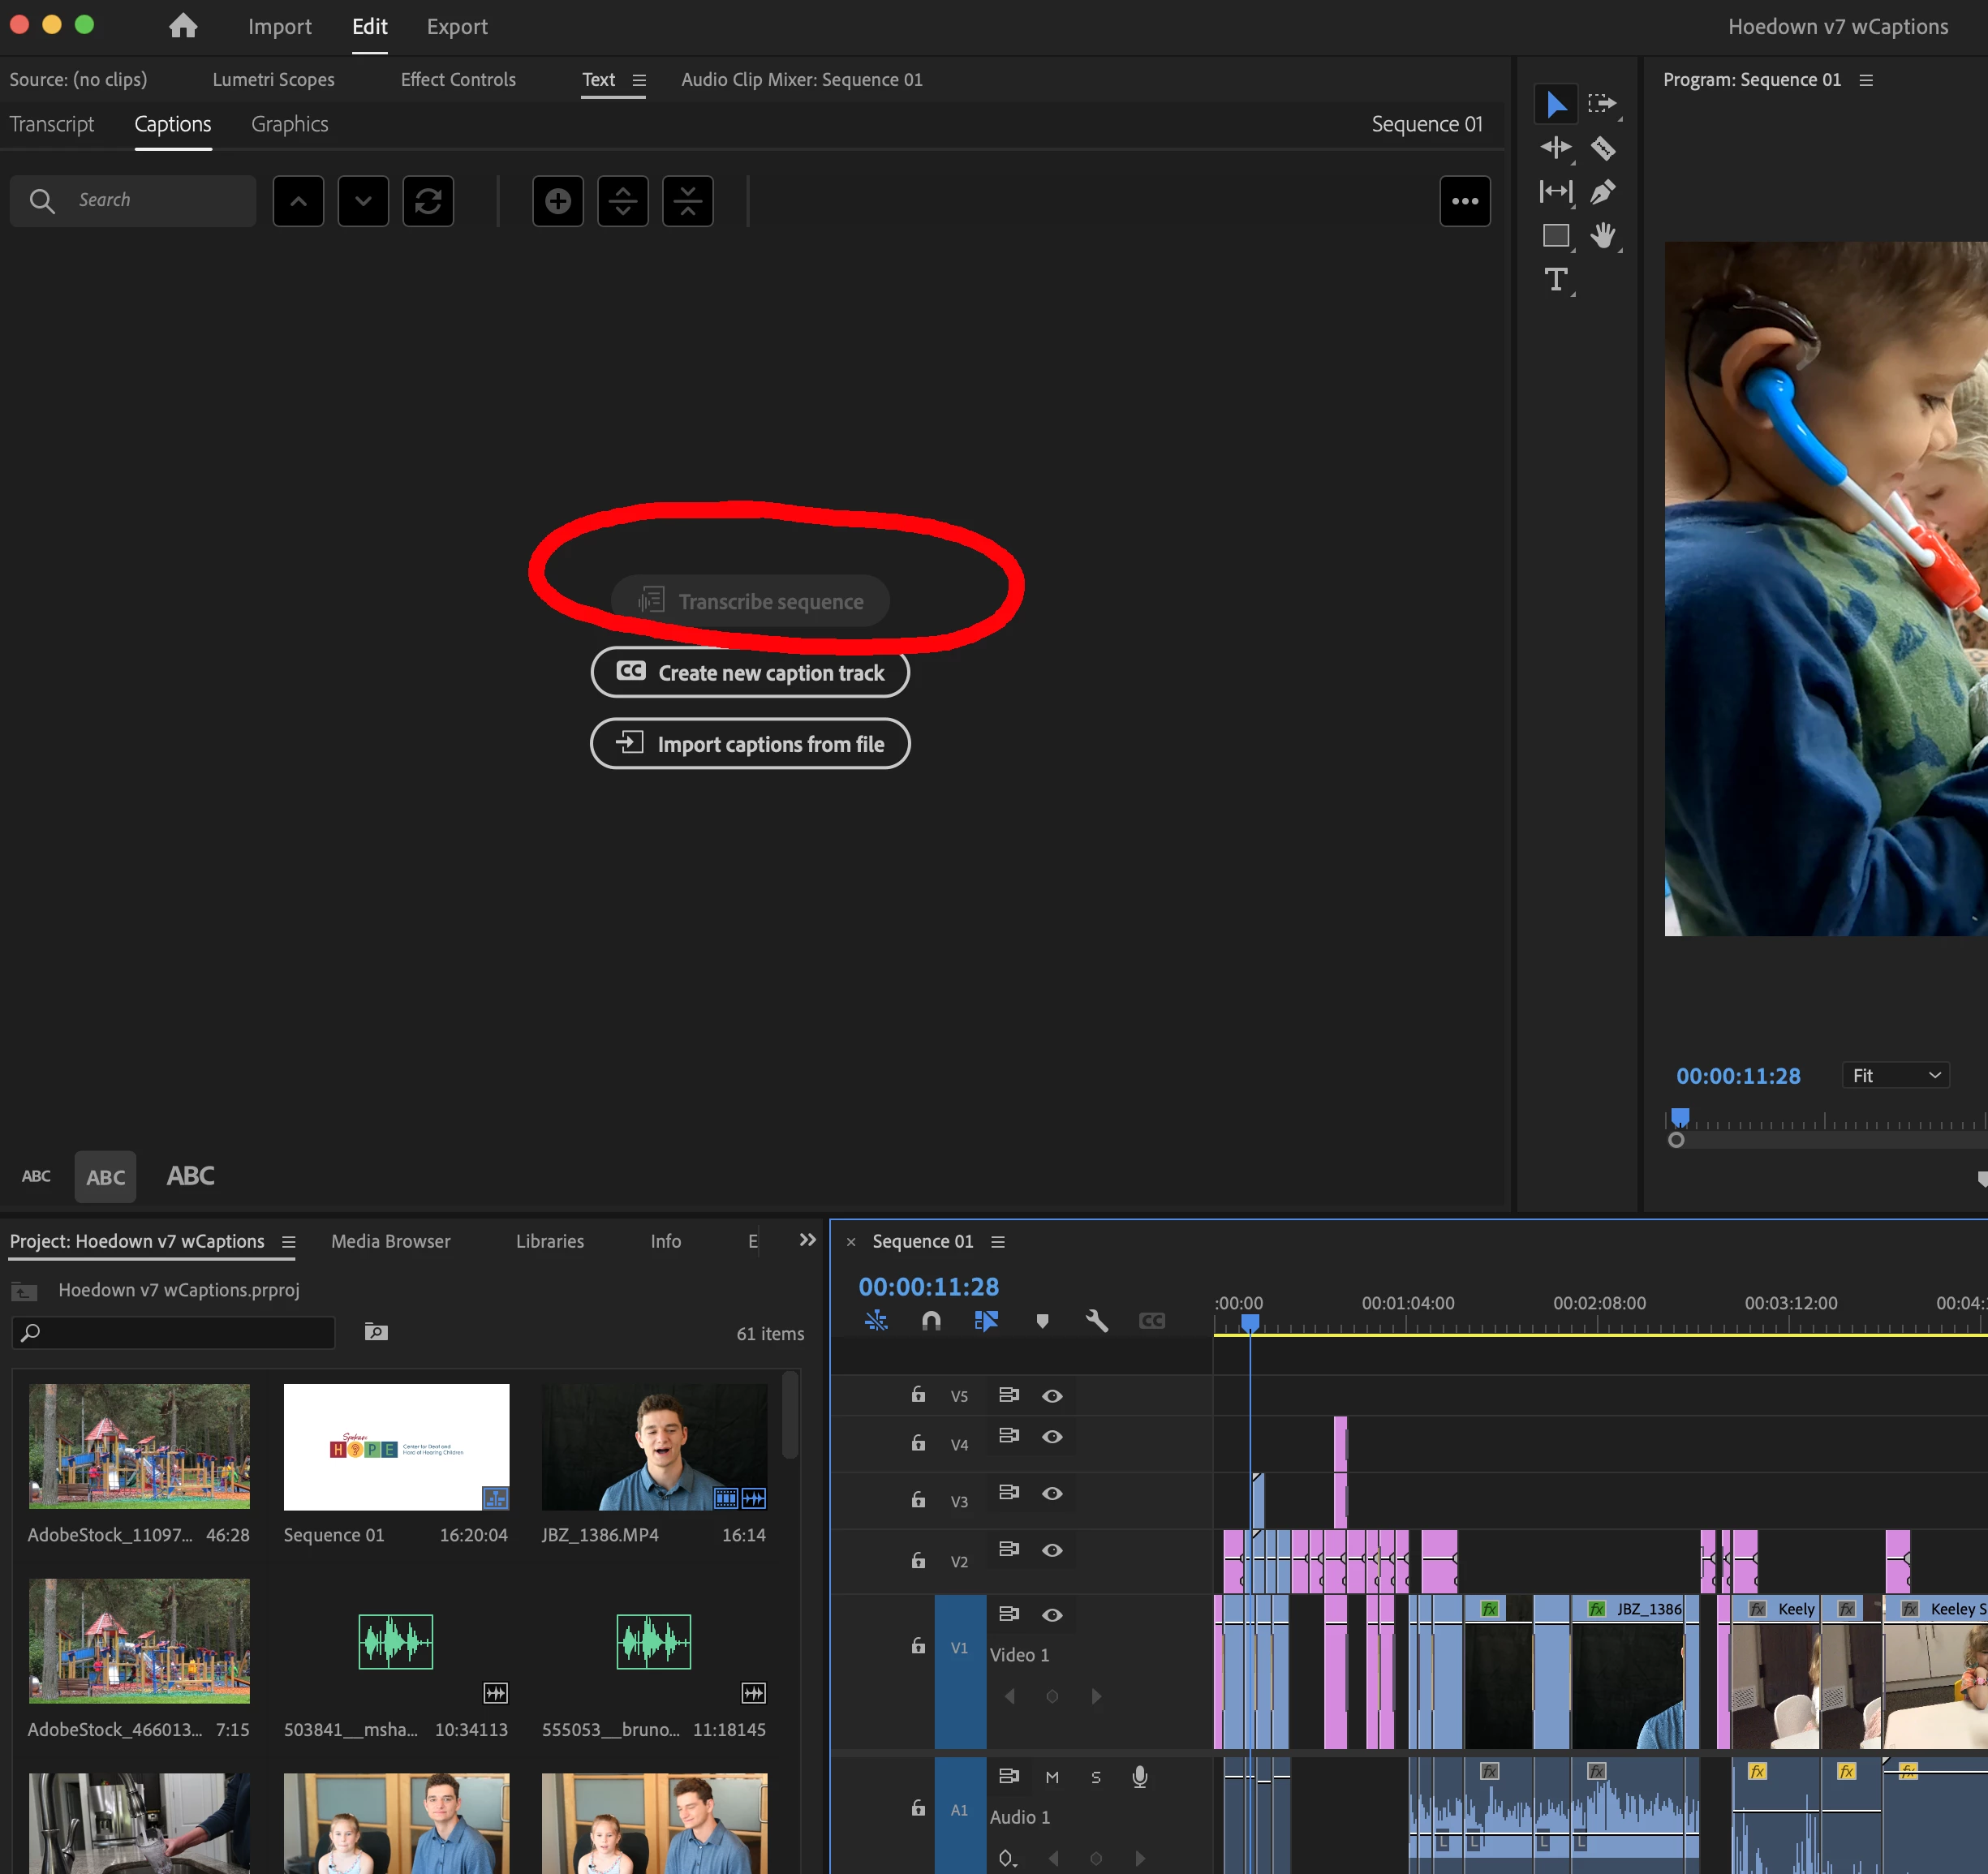Click the merge caption segments icon
The width and height of the screenshot is (1988, 1874).
click(x=688, y=201)
